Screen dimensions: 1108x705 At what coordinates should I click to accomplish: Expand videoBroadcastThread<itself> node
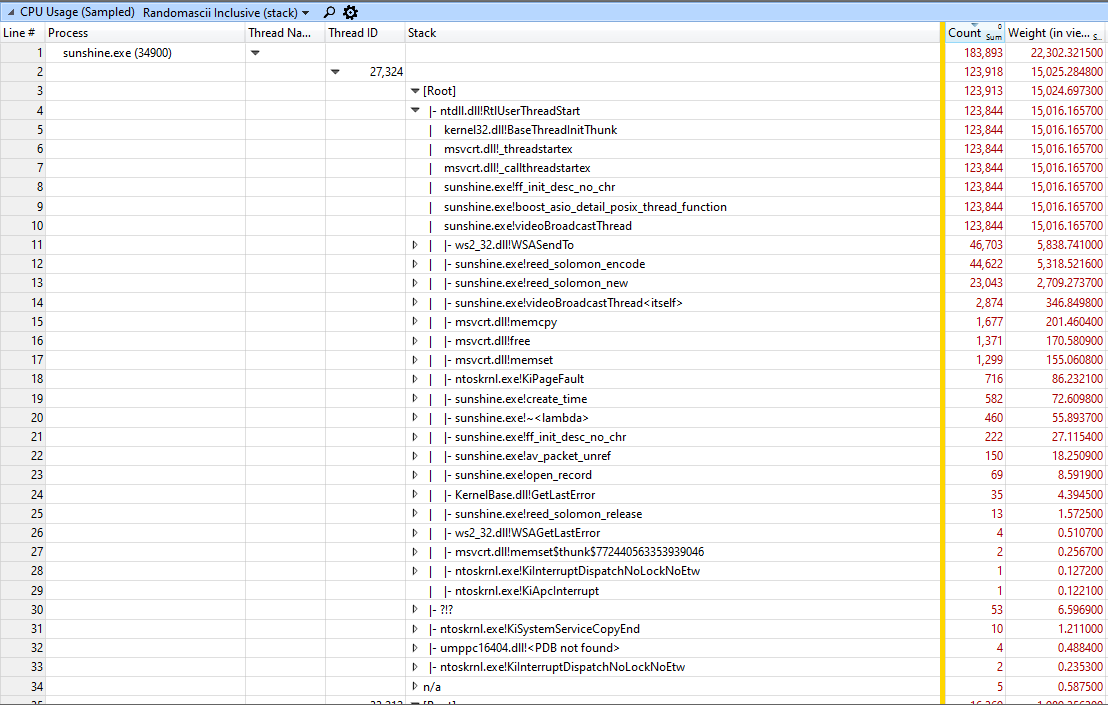[x=415, y=302]
